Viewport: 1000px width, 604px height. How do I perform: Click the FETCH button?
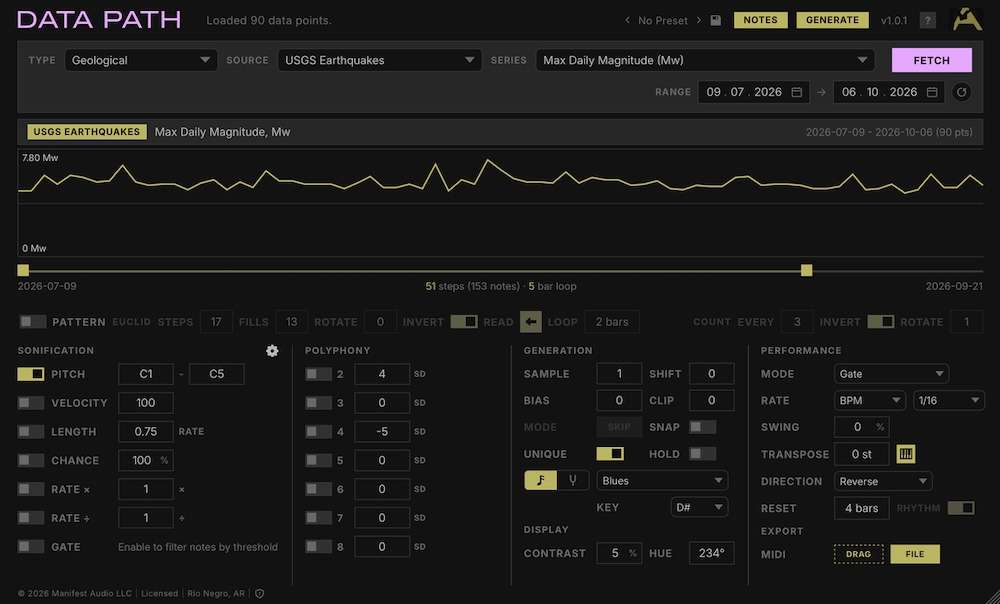(932, 61)
